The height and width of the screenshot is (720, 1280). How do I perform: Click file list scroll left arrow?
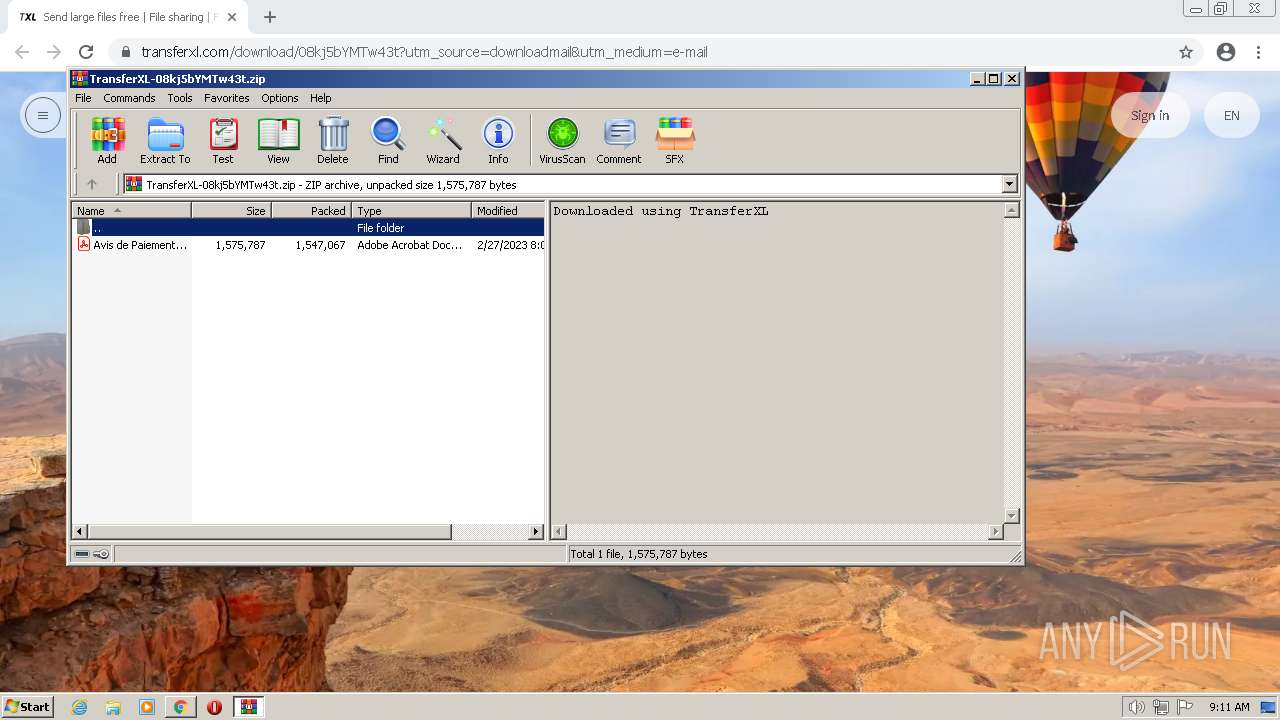tap(80, 532)
